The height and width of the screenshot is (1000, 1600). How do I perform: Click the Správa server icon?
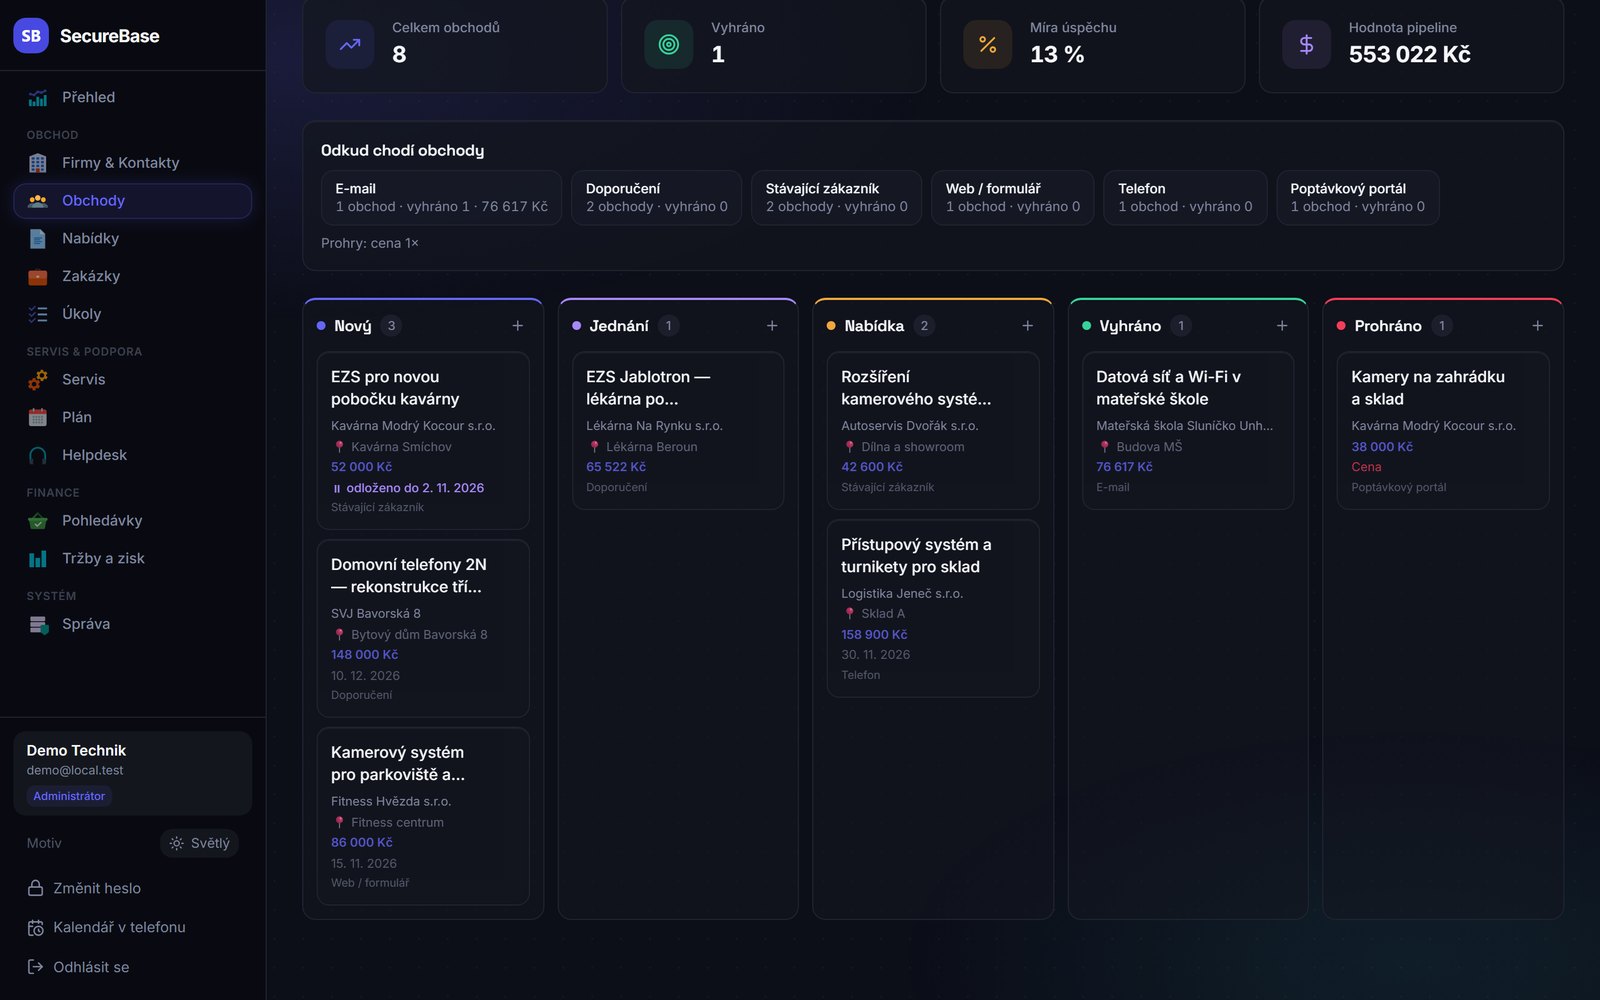(38, 625)
